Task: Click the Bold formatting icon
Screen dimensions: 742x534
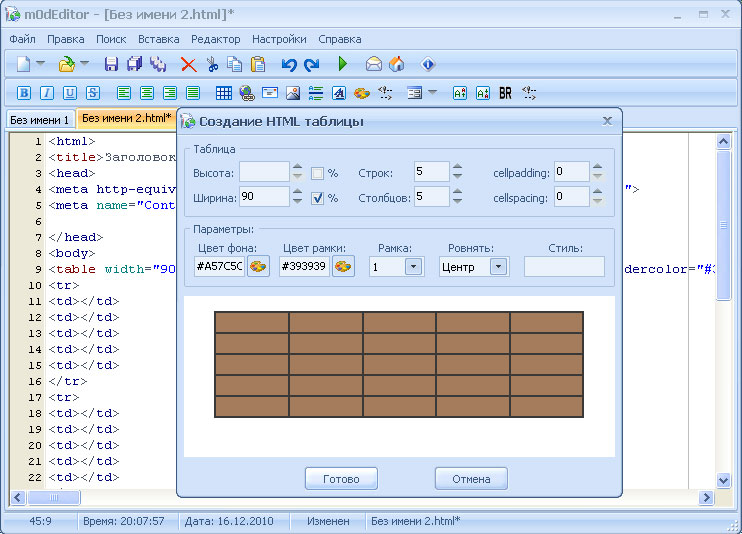Action: [x=24, y=93]
